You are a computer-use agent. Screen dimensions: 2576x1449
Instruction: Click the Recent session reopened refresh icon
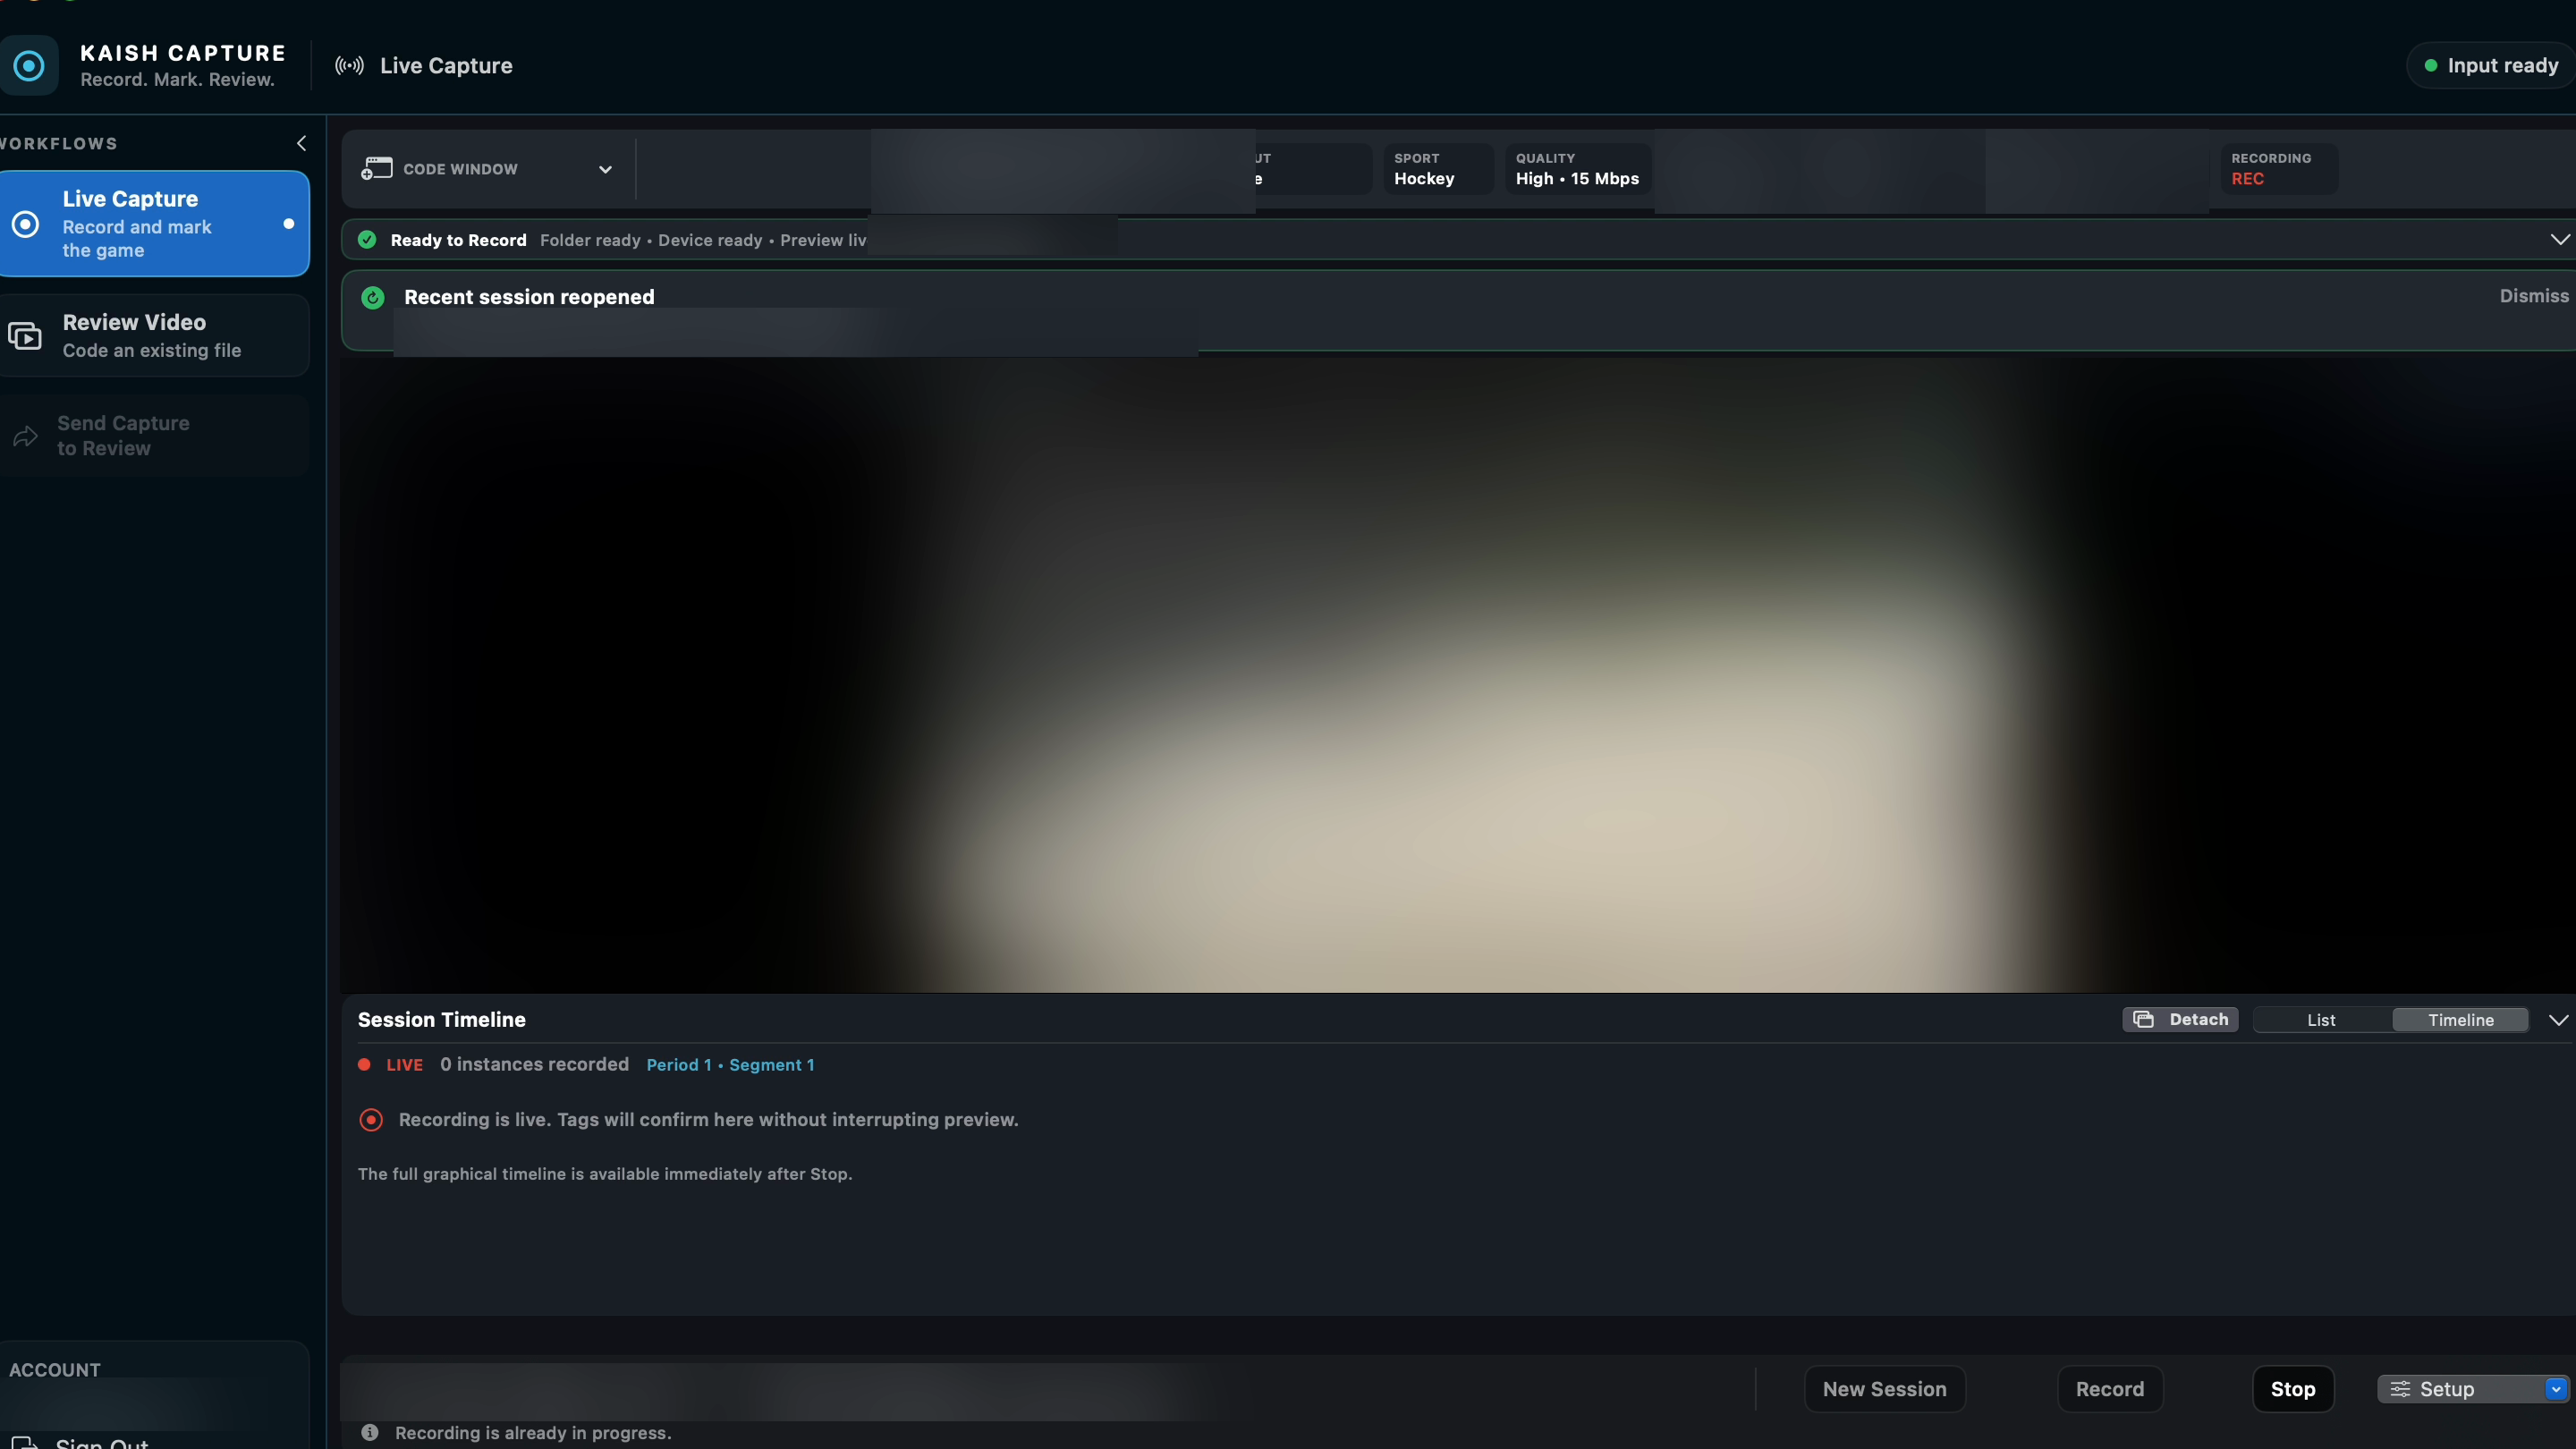click(373, 297)
